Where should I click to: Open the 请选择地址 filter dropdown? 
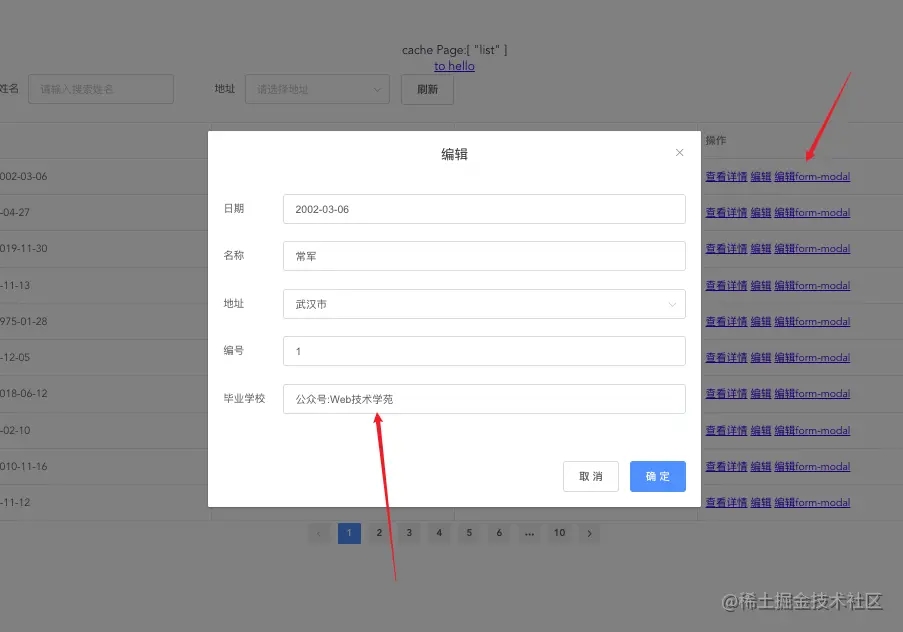[x=317, y=89]
